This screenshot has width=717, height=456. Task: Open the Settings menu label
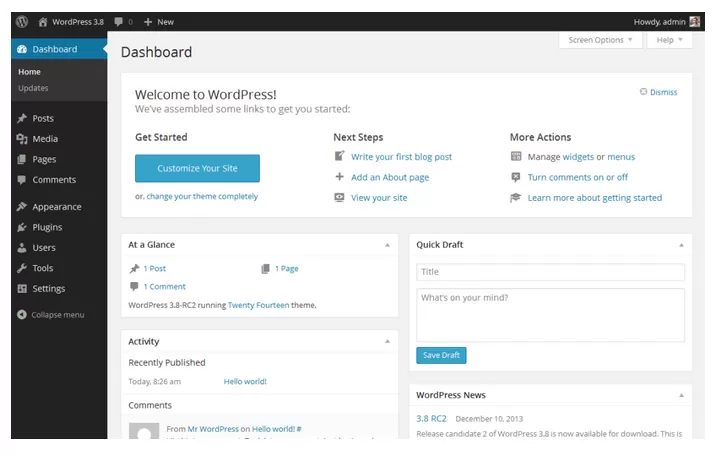[x=48, y=289]
